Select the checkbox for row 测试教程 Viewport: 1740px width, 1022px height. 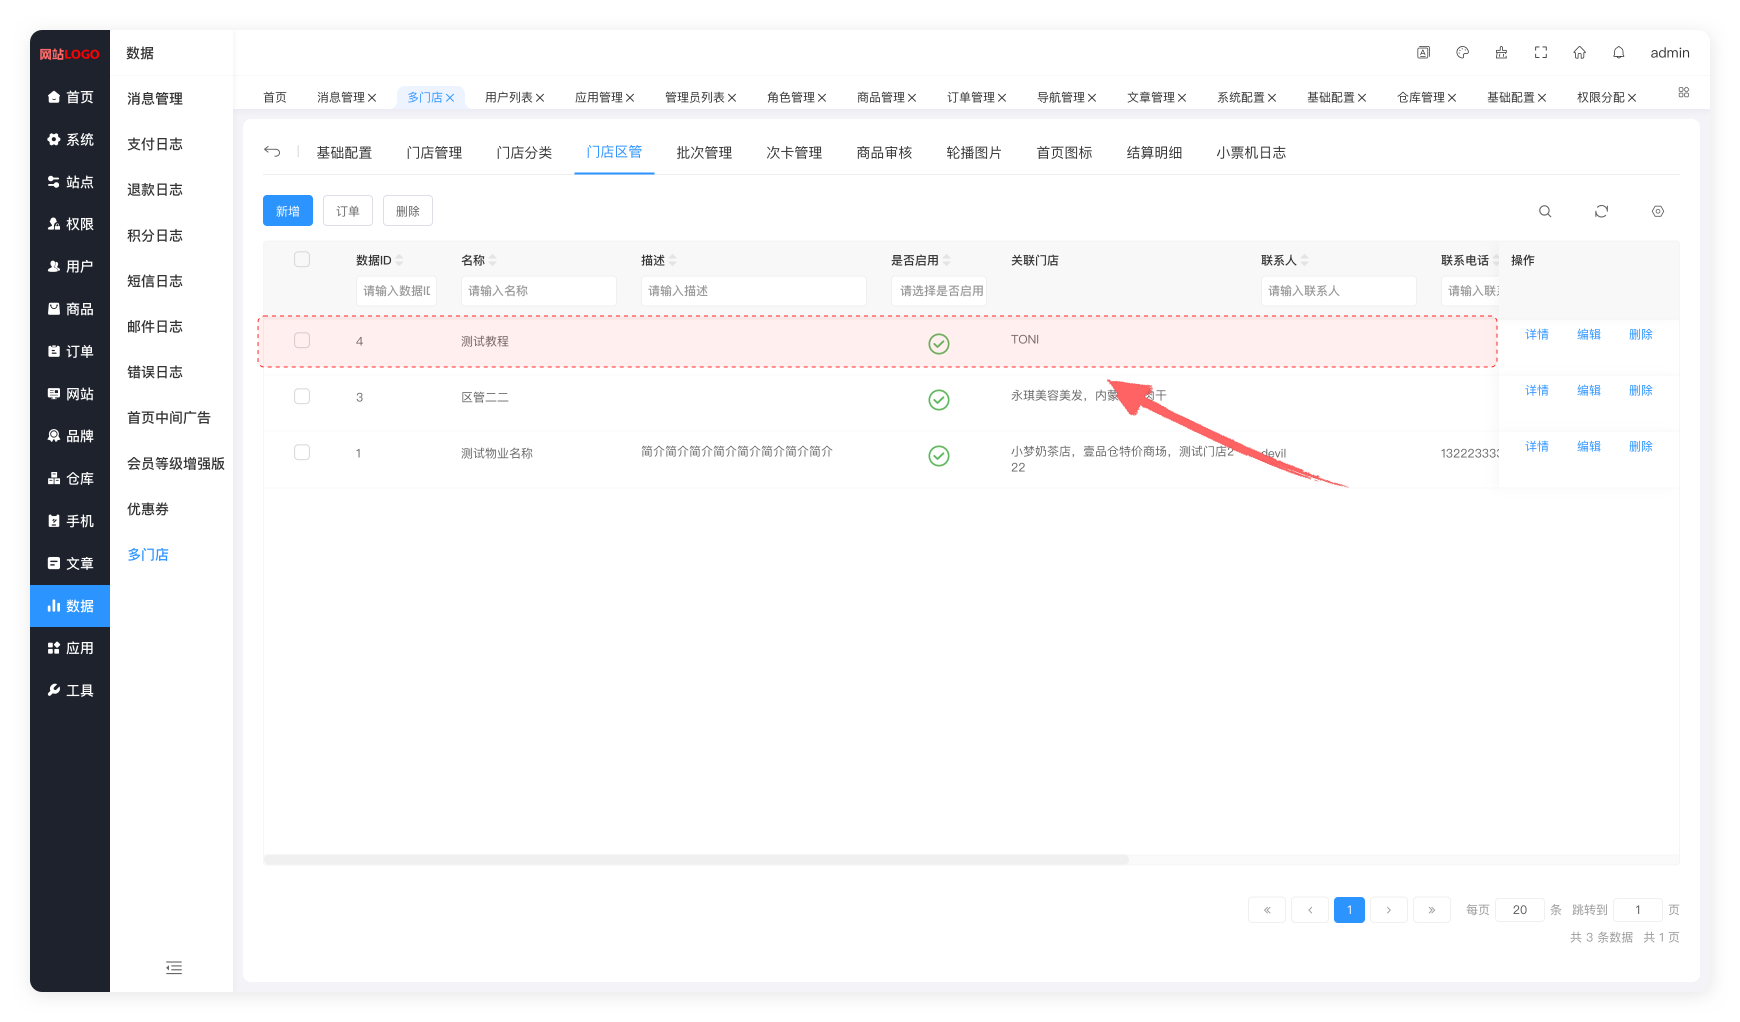pos(302,341)
